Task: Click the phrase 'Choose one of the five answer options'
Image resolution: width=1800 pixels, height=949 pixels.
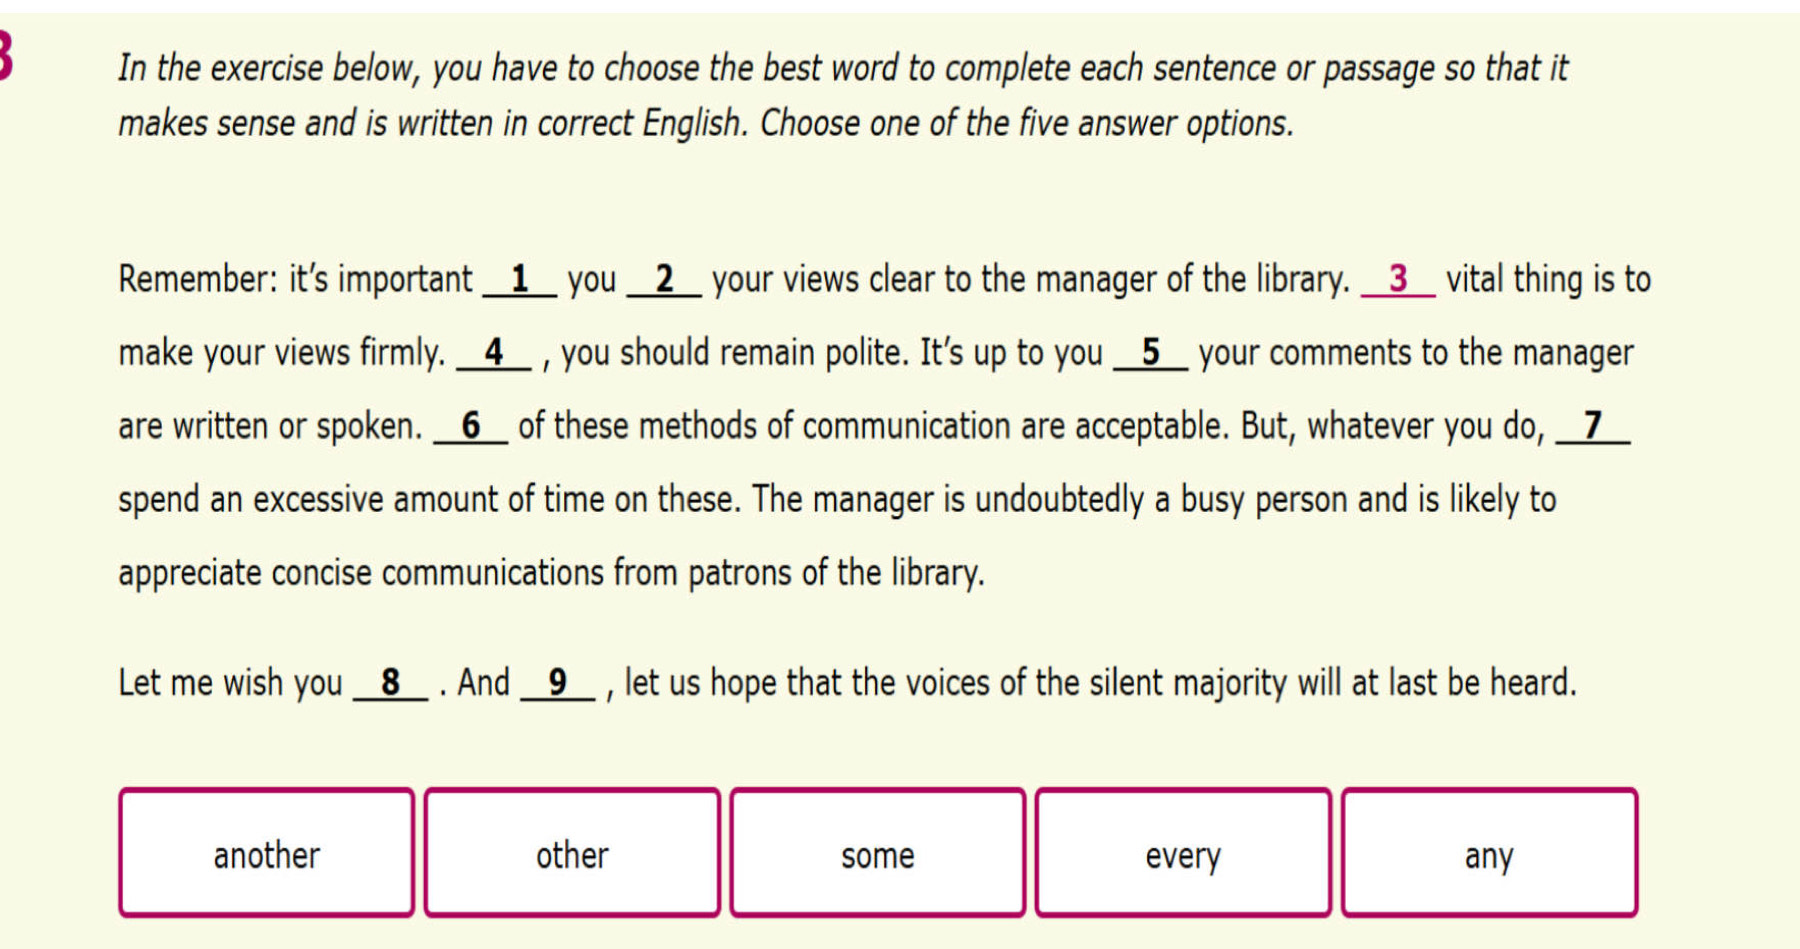Action: point(1026,124)
